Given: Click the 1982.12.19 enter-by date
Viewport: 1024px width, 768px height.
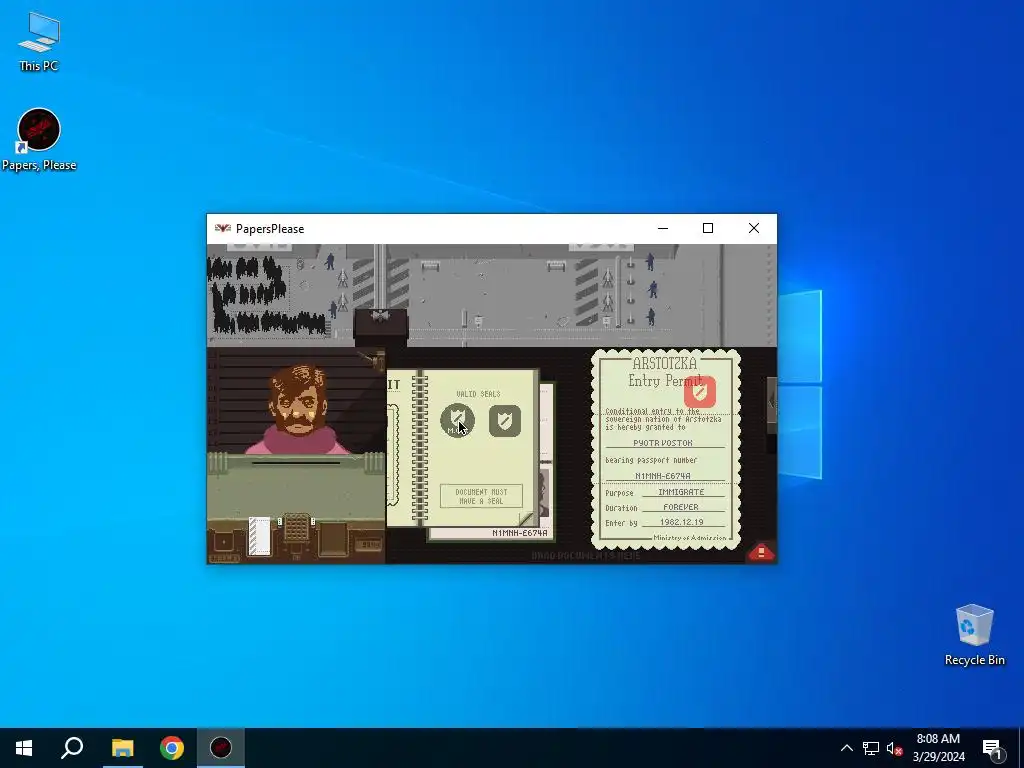Looking at the screenshot, I should click(681, 522).
